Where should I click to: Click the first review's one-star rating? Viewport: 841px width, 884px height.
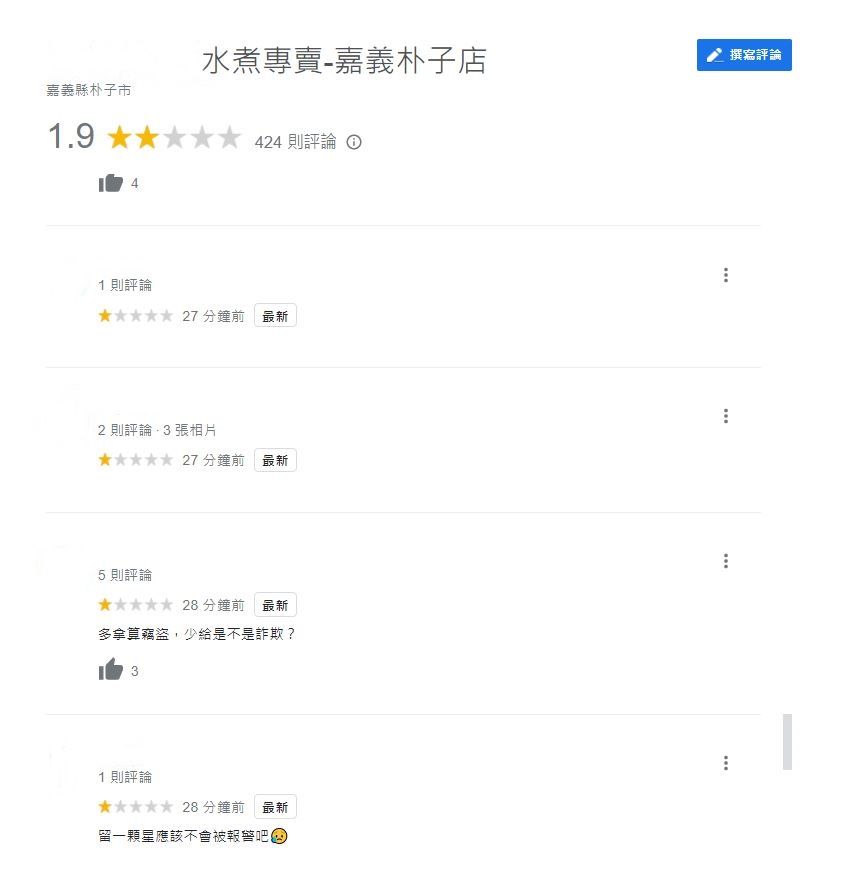tap(135, 316)
